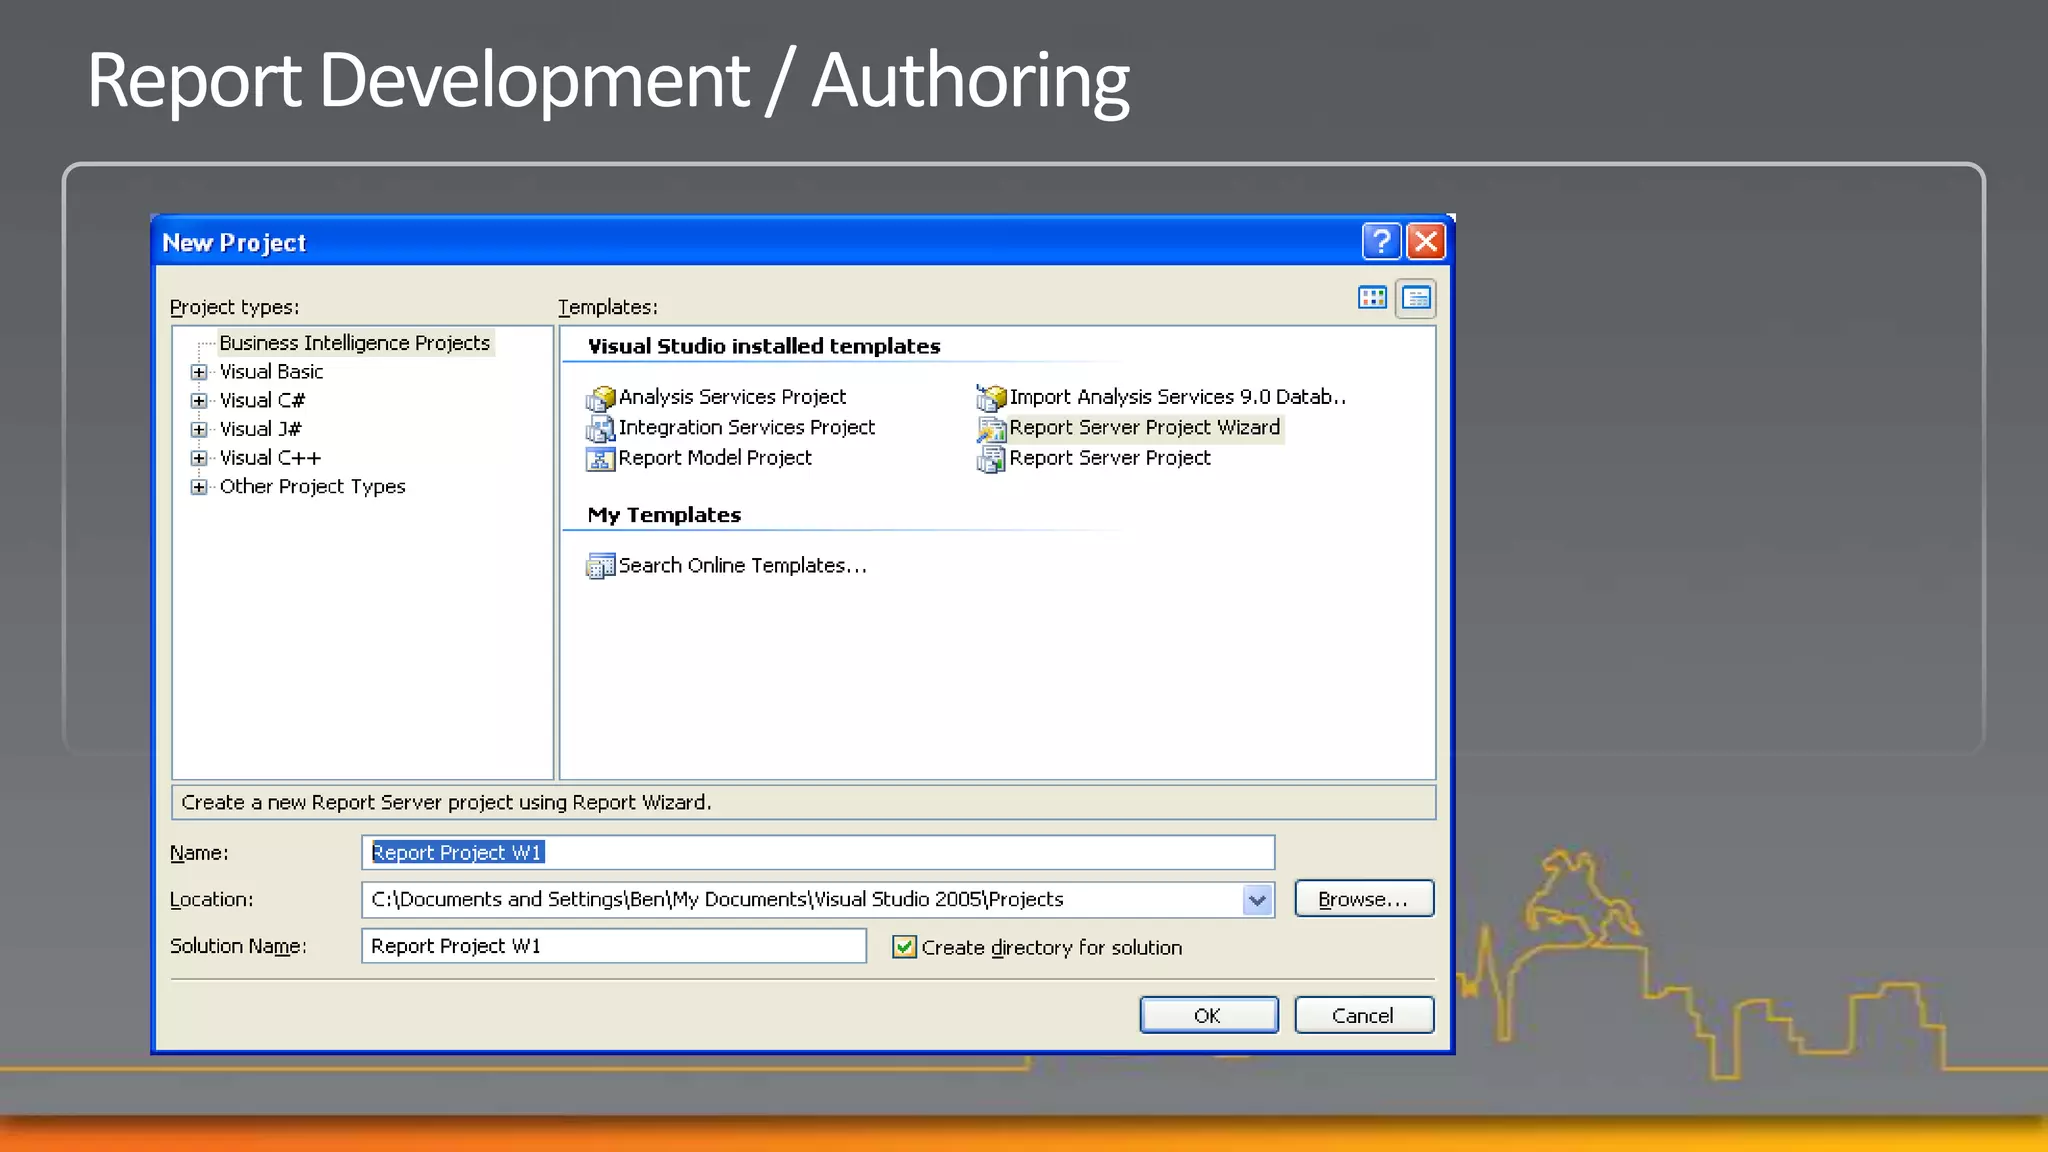Screen dimensions: 2048x1152
Task: Click the Import Analysis Services 9.0 Database icon
Action: point(991,398)
